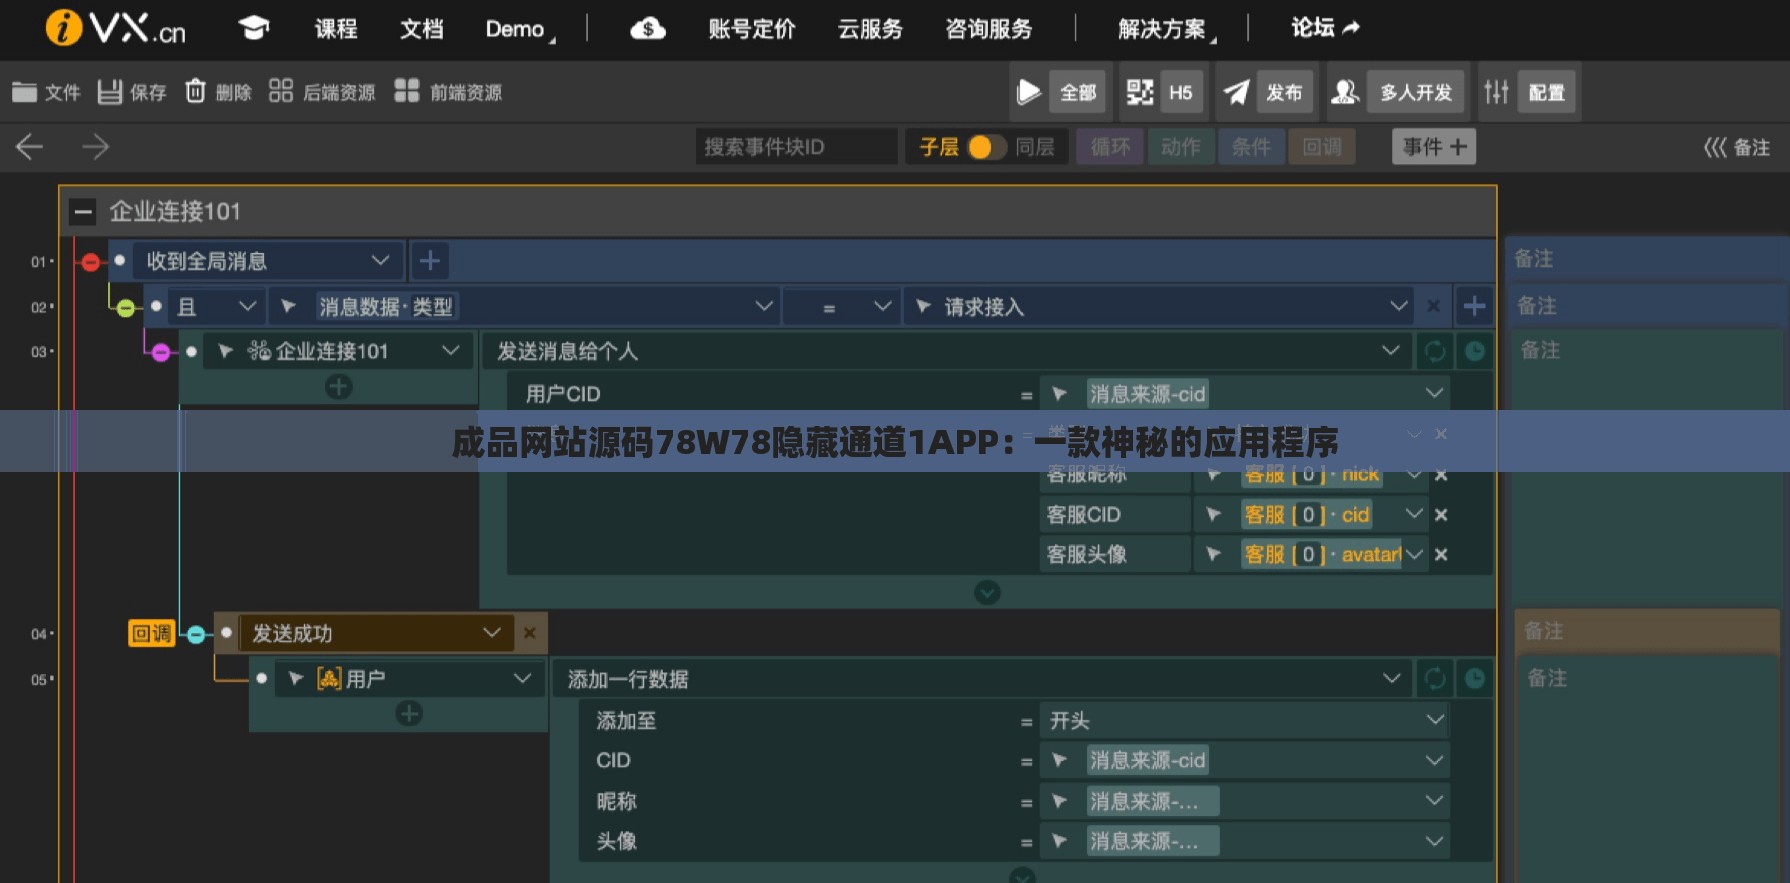
Task: Open 解决方案 menu
Action: (1166, 29)
